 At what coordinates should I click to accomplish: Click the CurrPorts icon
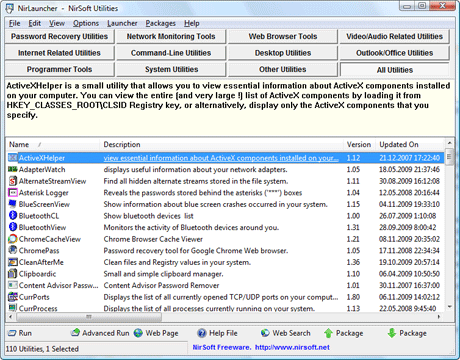(13, 297)
